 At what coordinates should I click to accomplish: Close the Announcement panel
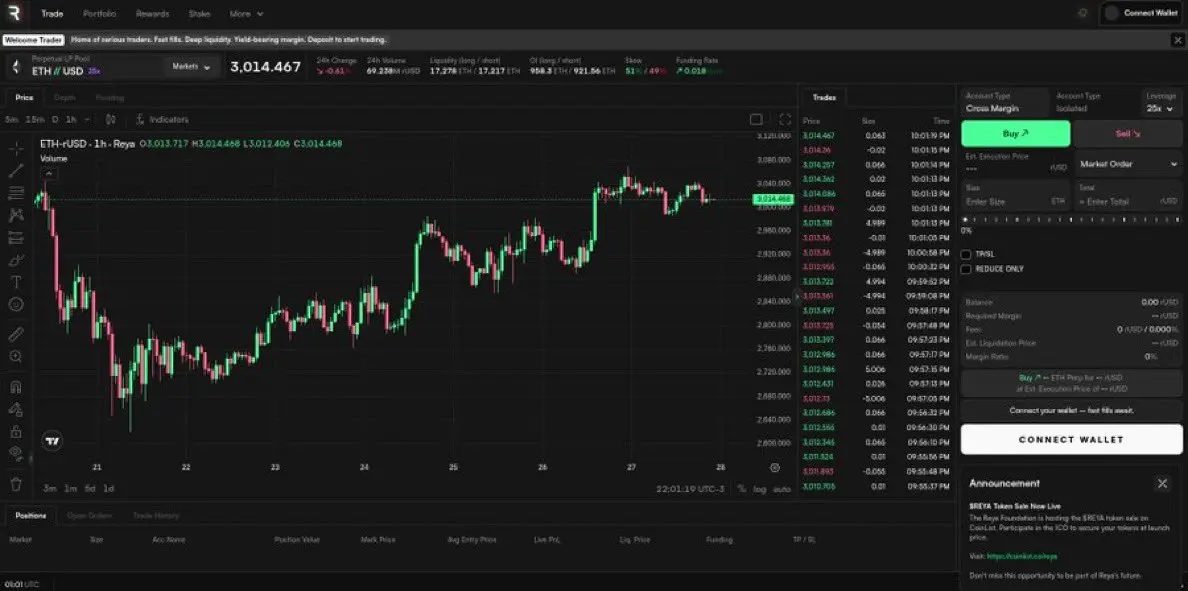click(x=1162, y=483)
